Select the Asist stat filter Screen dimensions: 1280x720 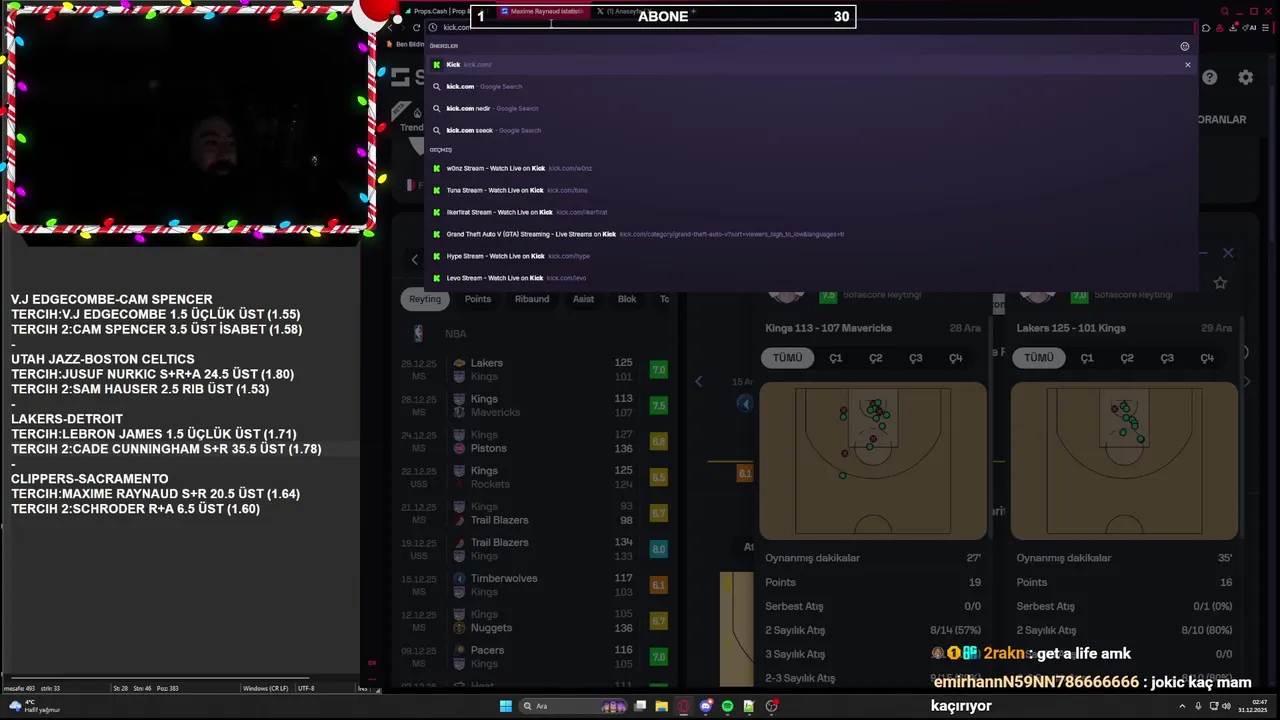point(583,299)
